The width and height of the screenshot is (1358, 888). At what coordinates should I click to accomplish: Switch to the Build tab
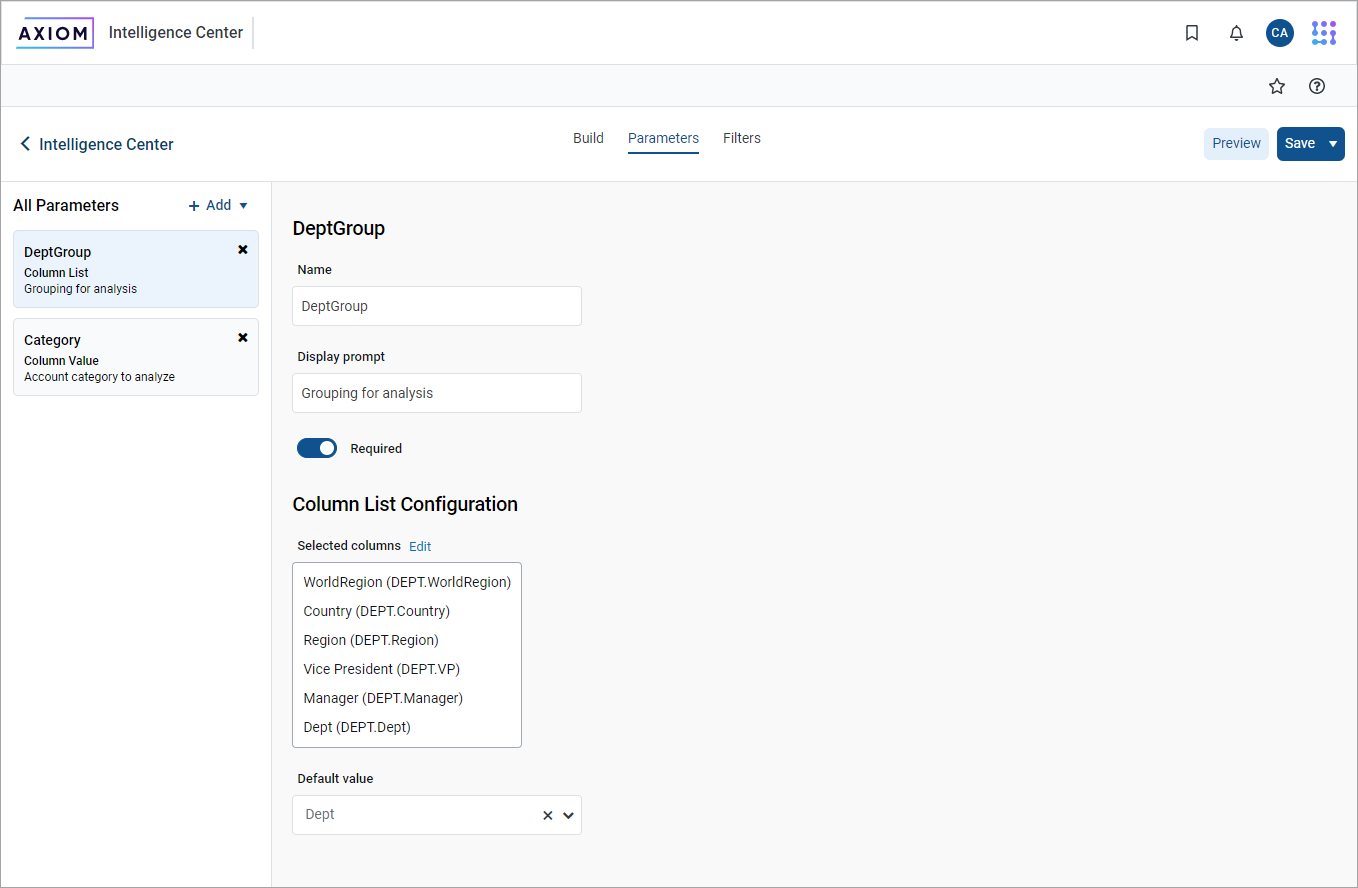click(588, 138)
